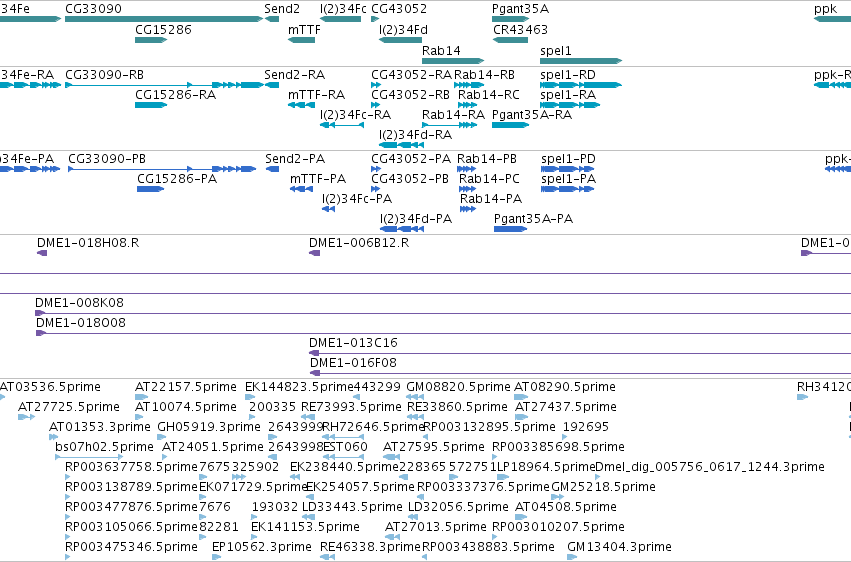Select BAC end DME1-006B12.R label

359,242
